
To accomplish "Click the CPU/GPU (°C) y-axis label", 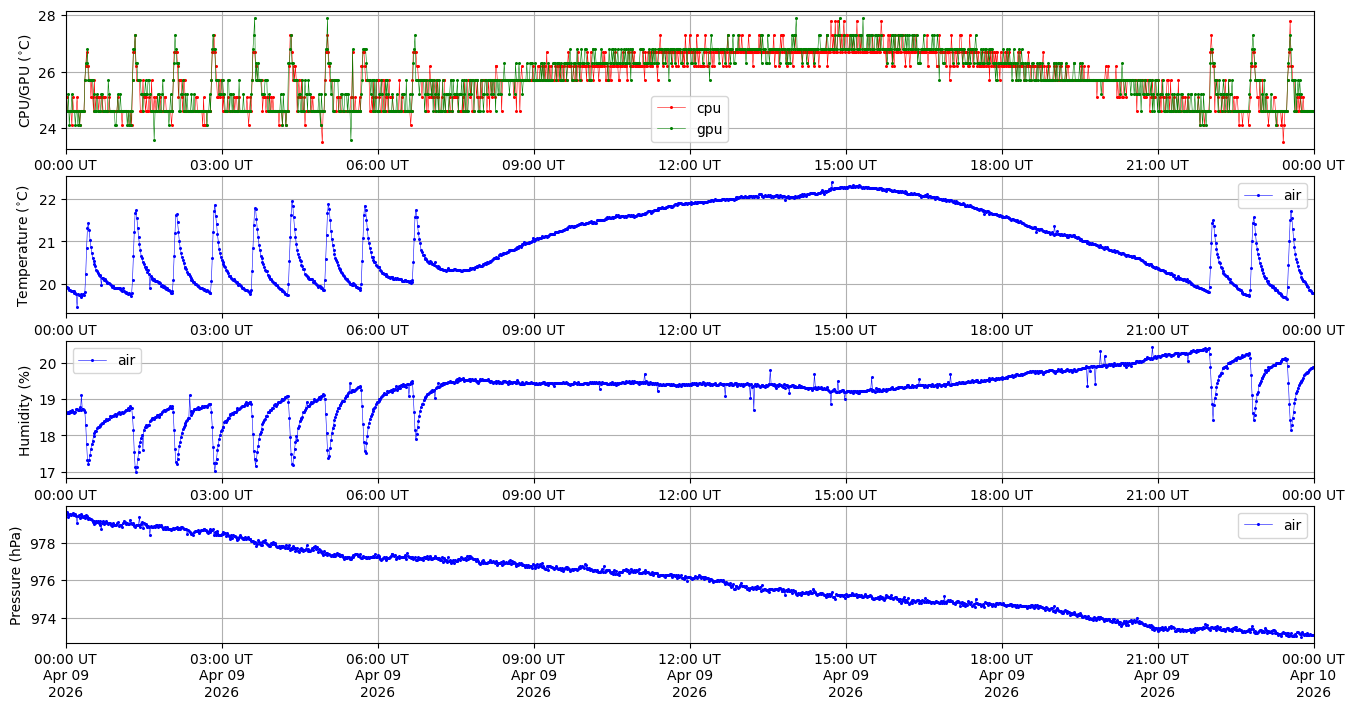I will (25, 81).
